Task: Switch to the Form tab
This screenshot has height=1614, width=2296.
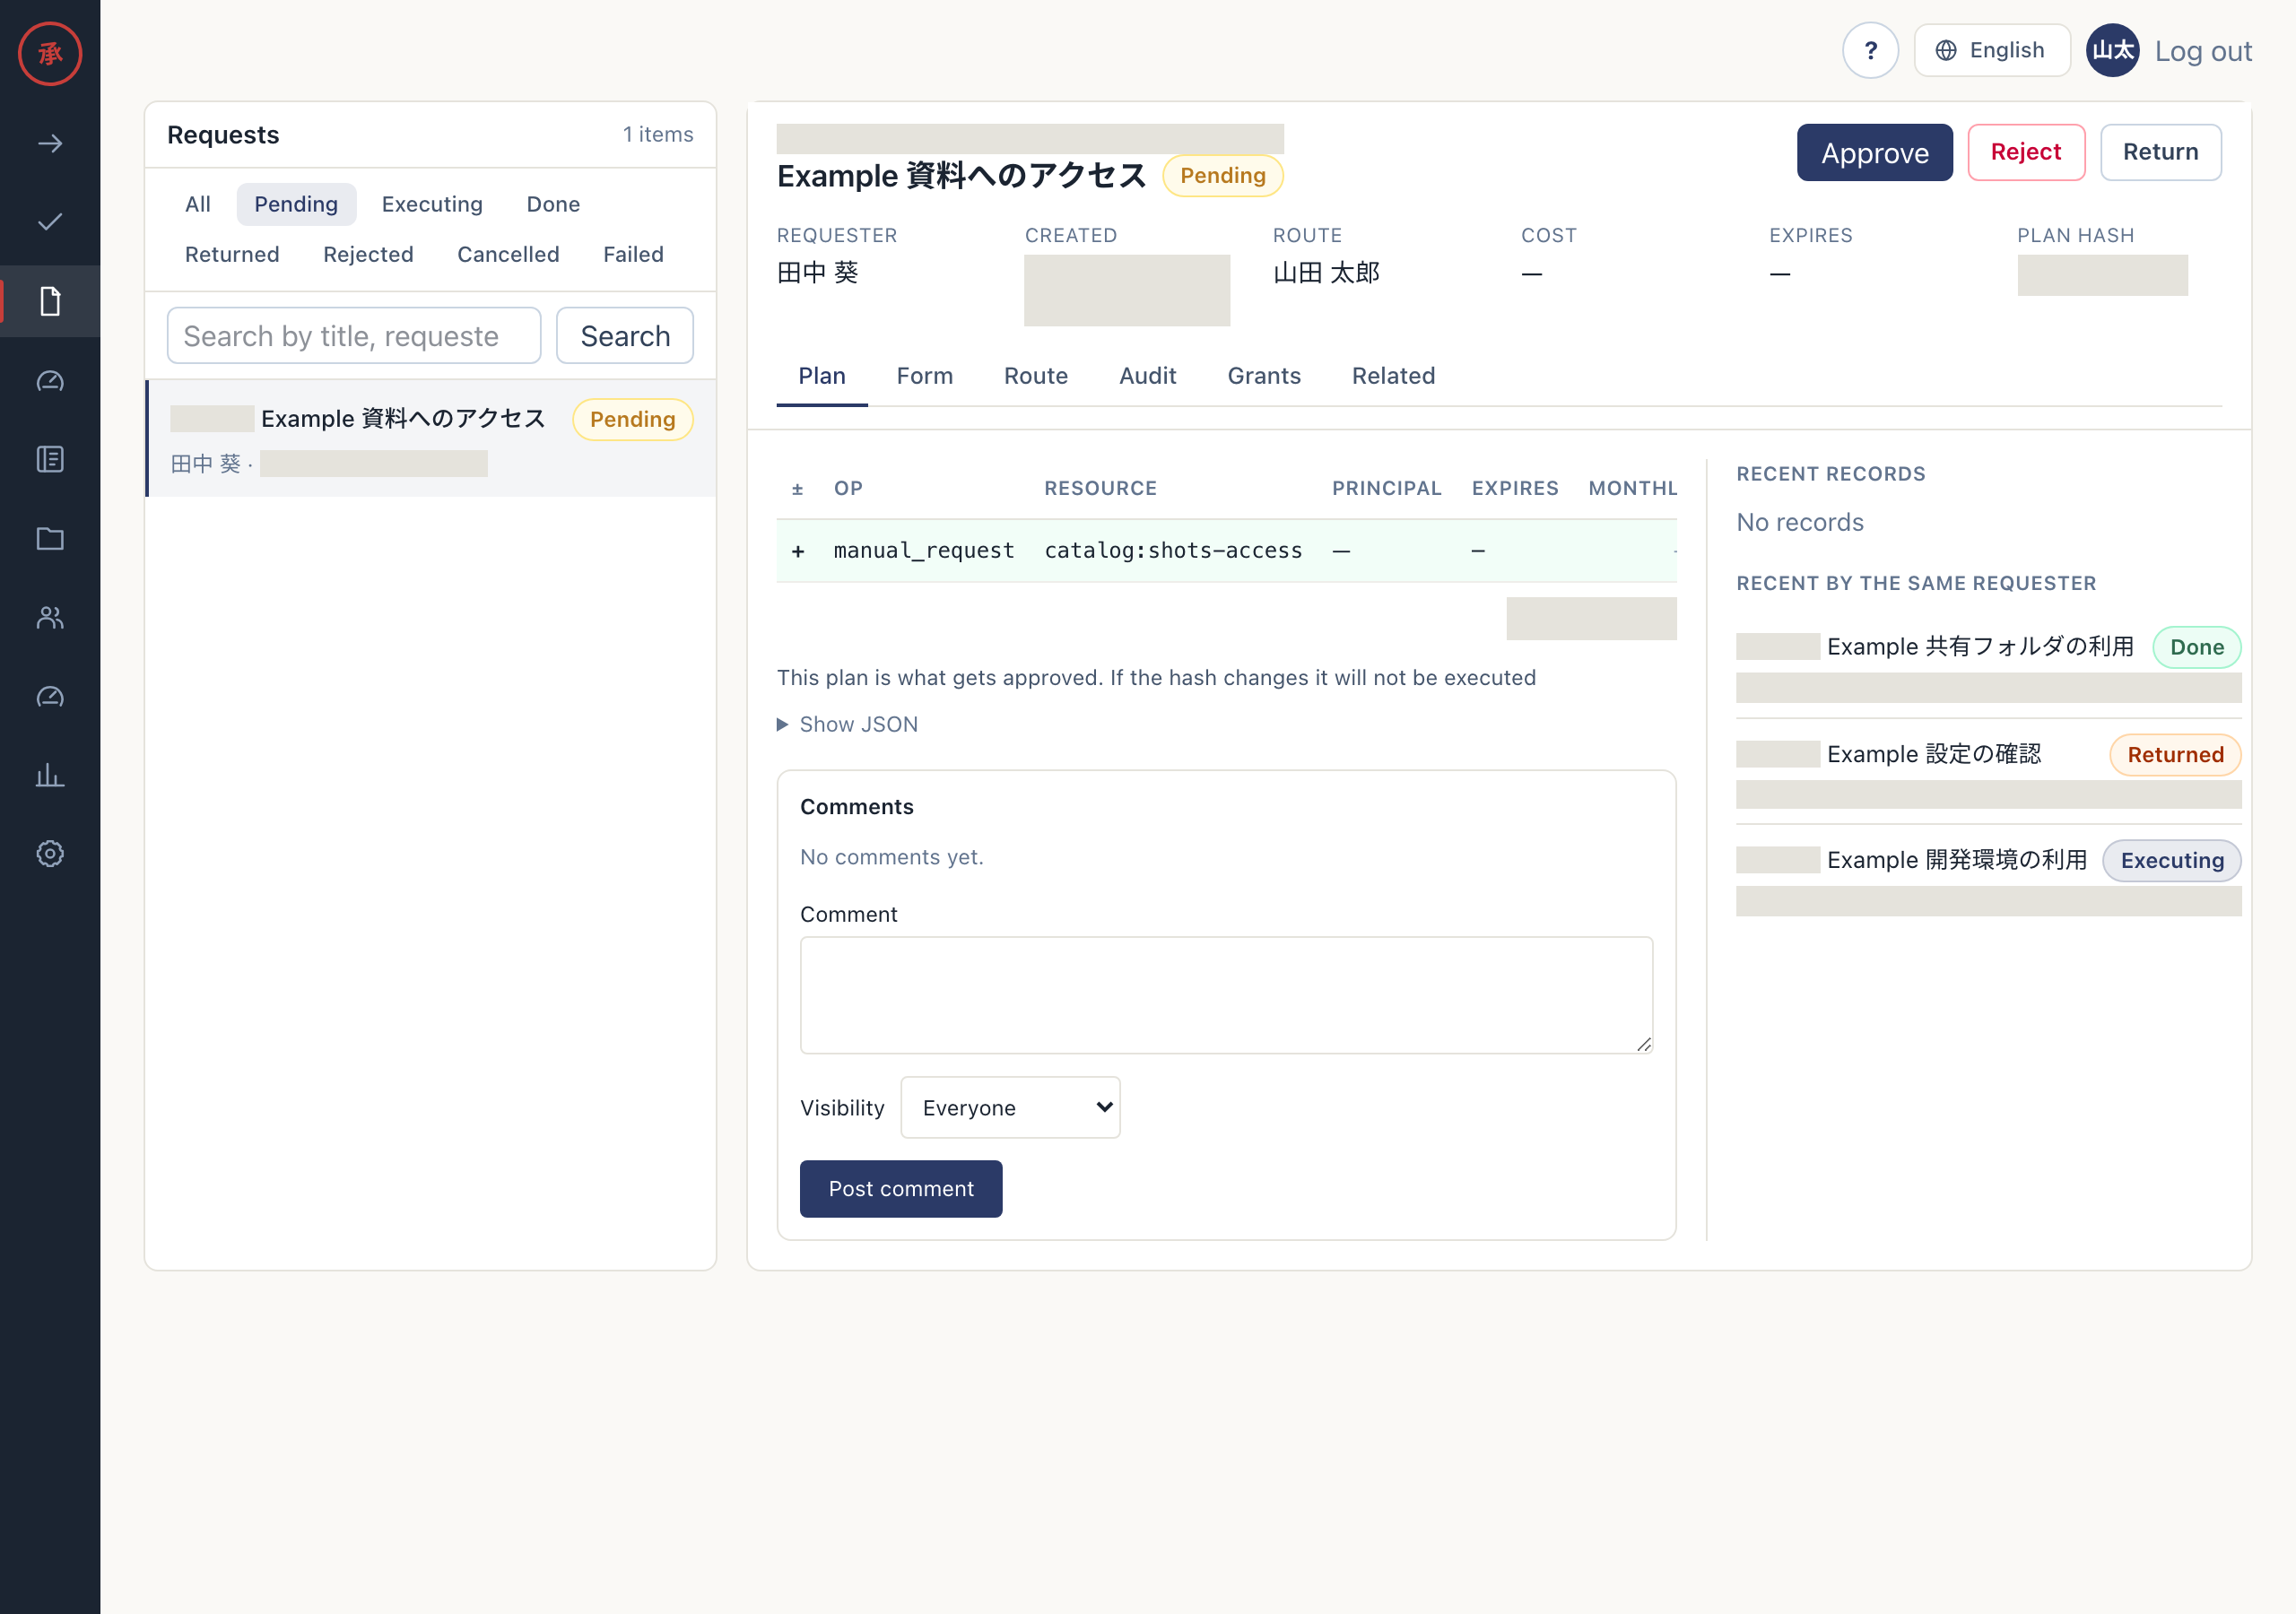Action: coord(924,376)
